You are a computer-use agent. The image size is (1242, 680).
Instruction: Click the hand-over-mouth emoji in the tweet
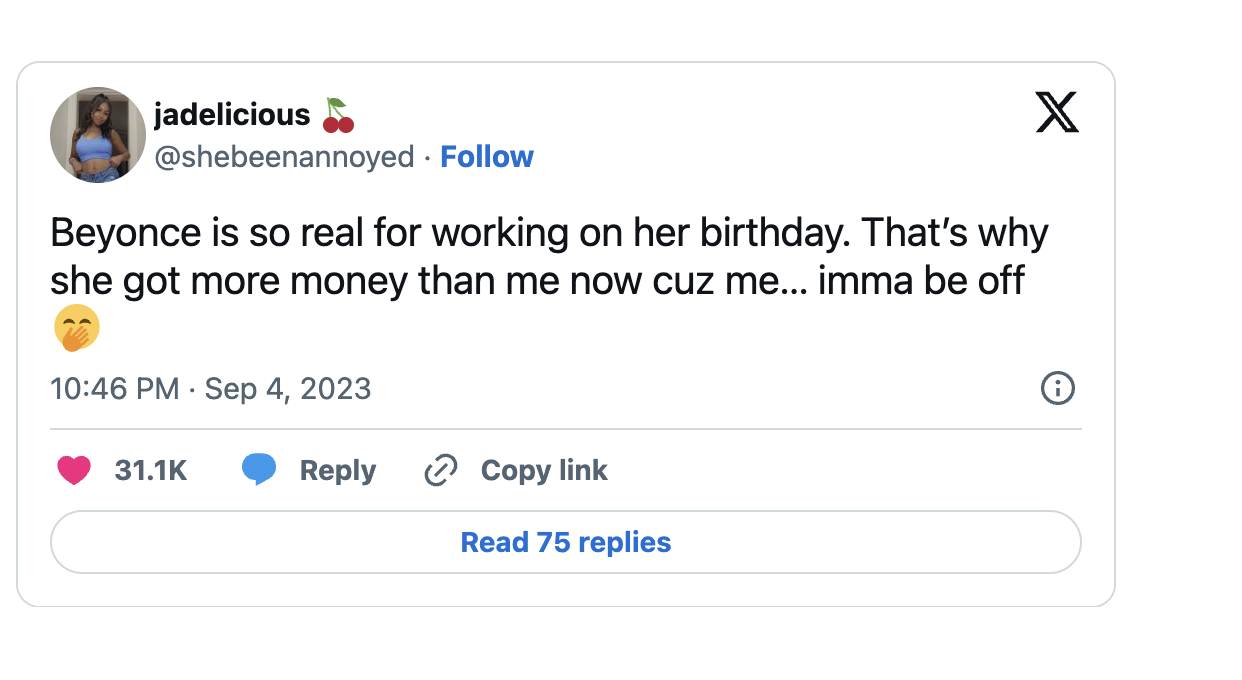(76, 331)
